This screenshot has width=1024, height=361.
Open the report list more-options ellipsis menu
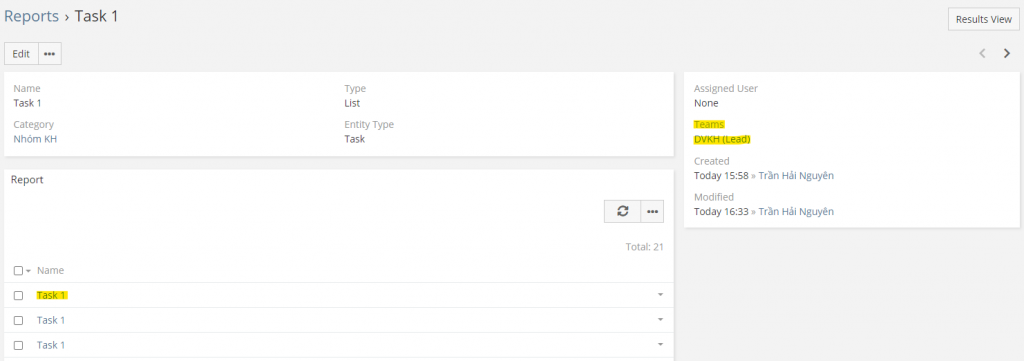652,211
